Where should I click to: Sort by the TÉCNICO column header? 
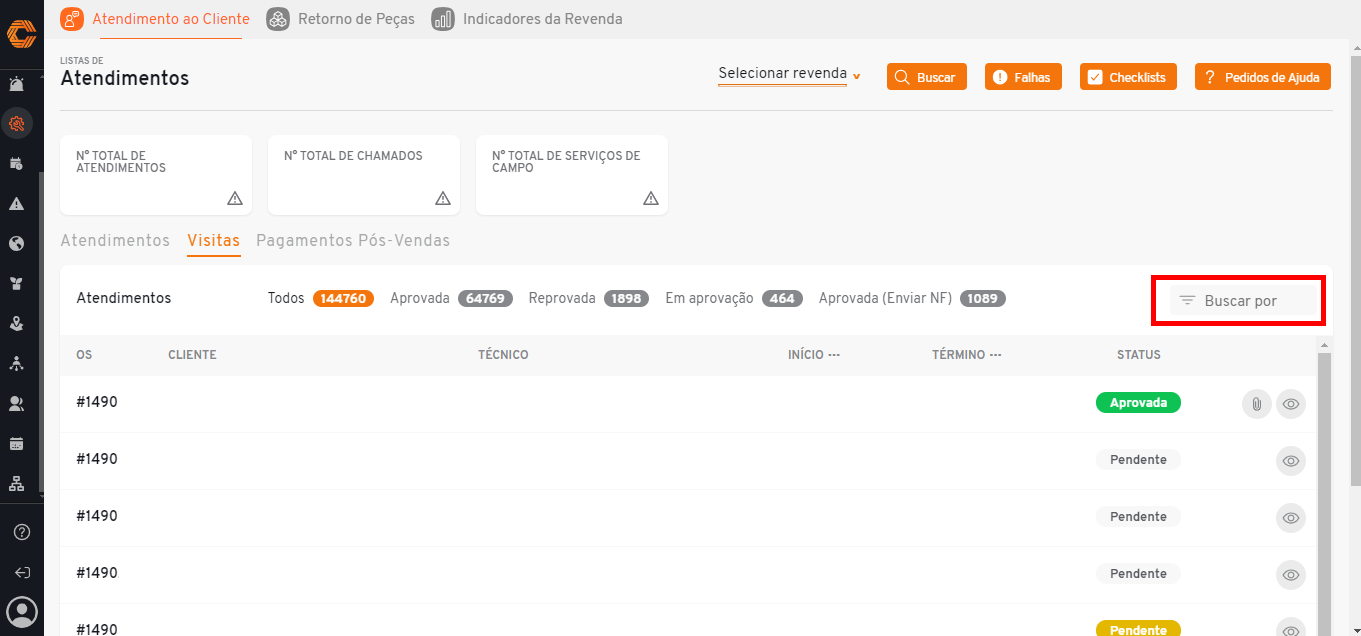point(503,355)
